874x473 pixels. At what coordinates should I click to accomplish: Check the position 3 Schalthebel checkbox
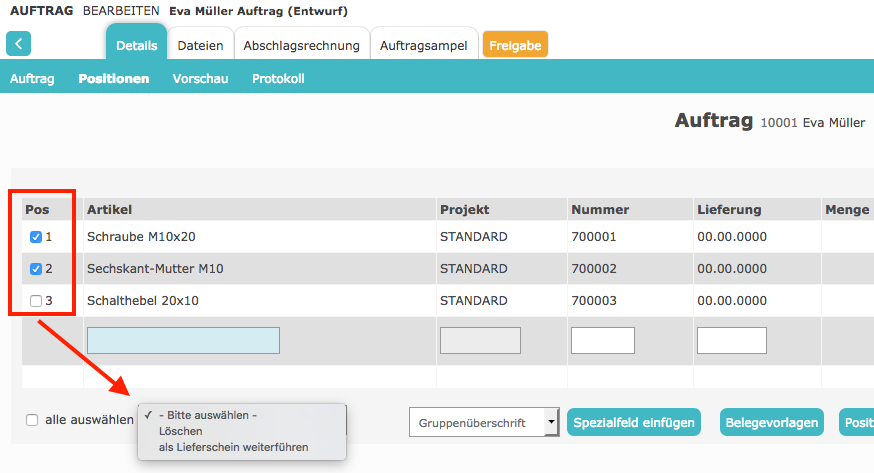[x=37, y=301]
